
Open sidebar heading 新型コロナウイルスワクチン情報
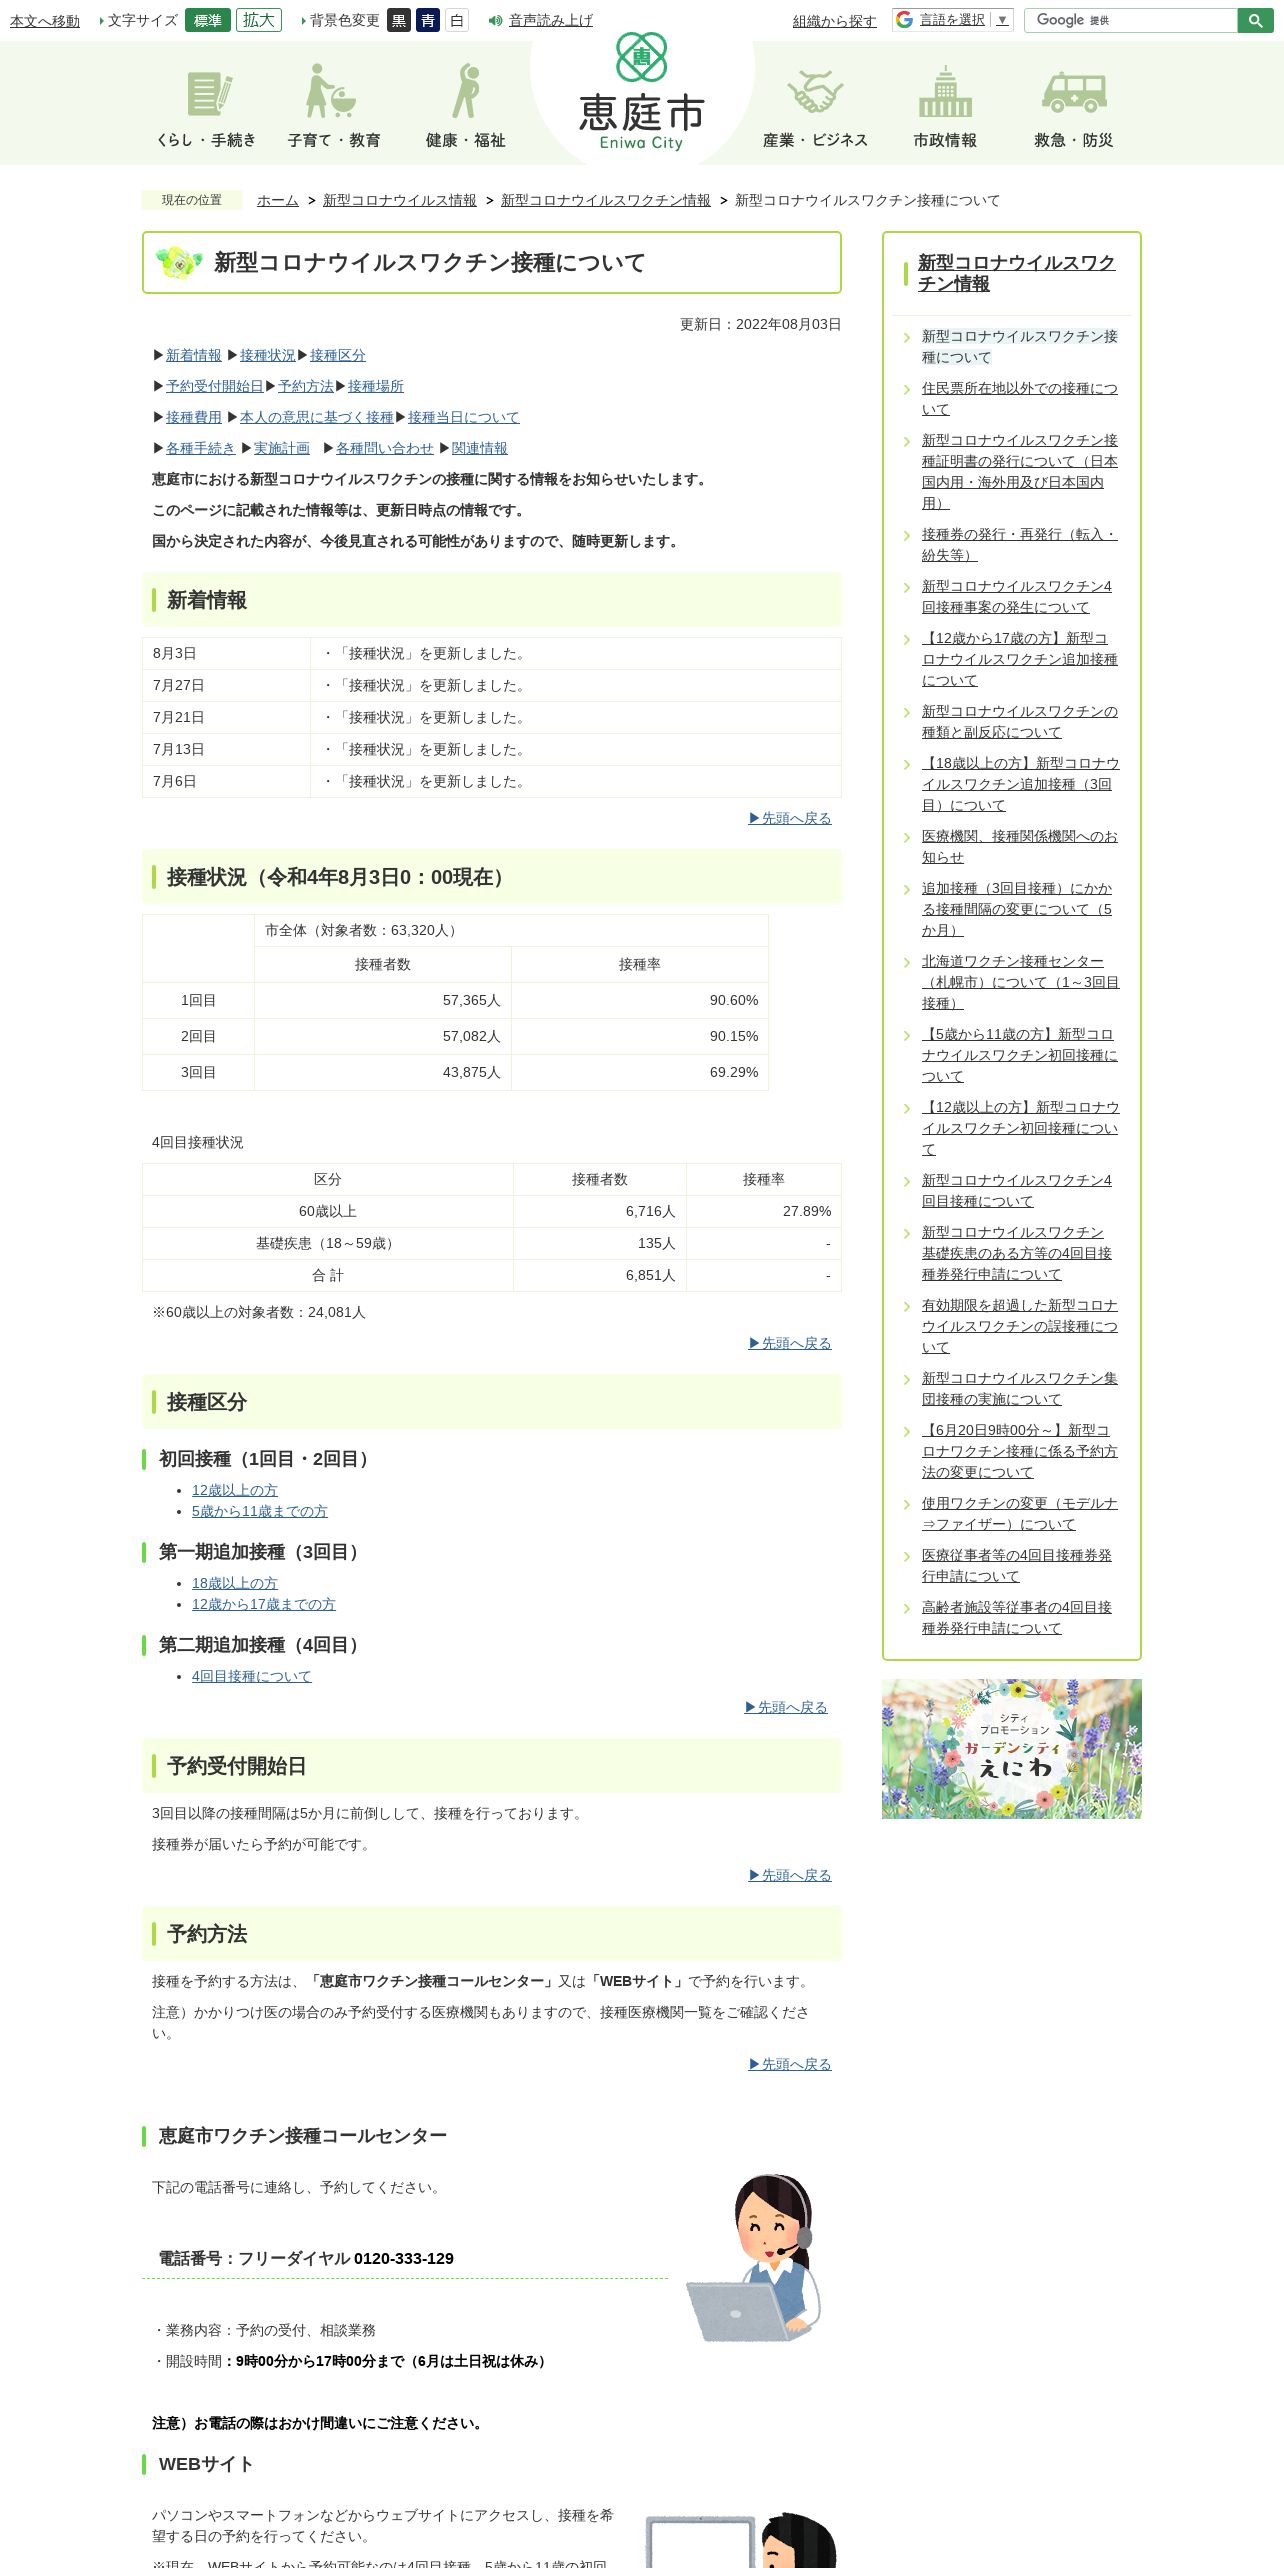point(1017,273)
